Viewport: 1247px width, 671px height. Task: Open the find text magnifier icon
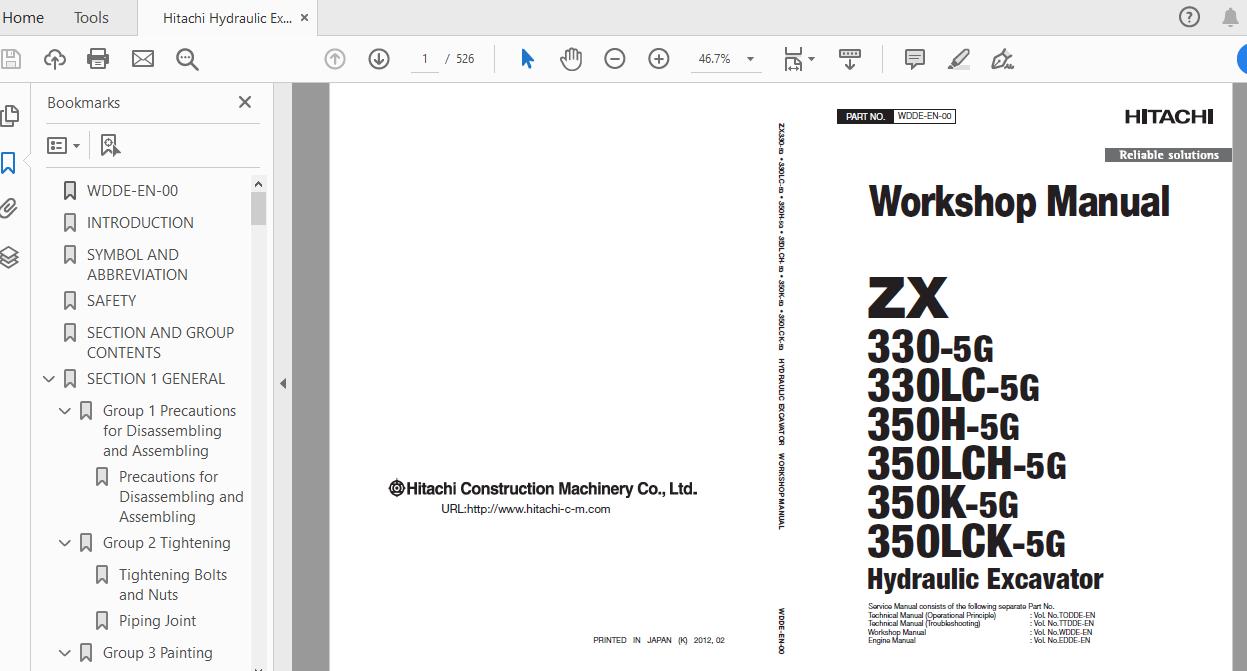(187, 59)
